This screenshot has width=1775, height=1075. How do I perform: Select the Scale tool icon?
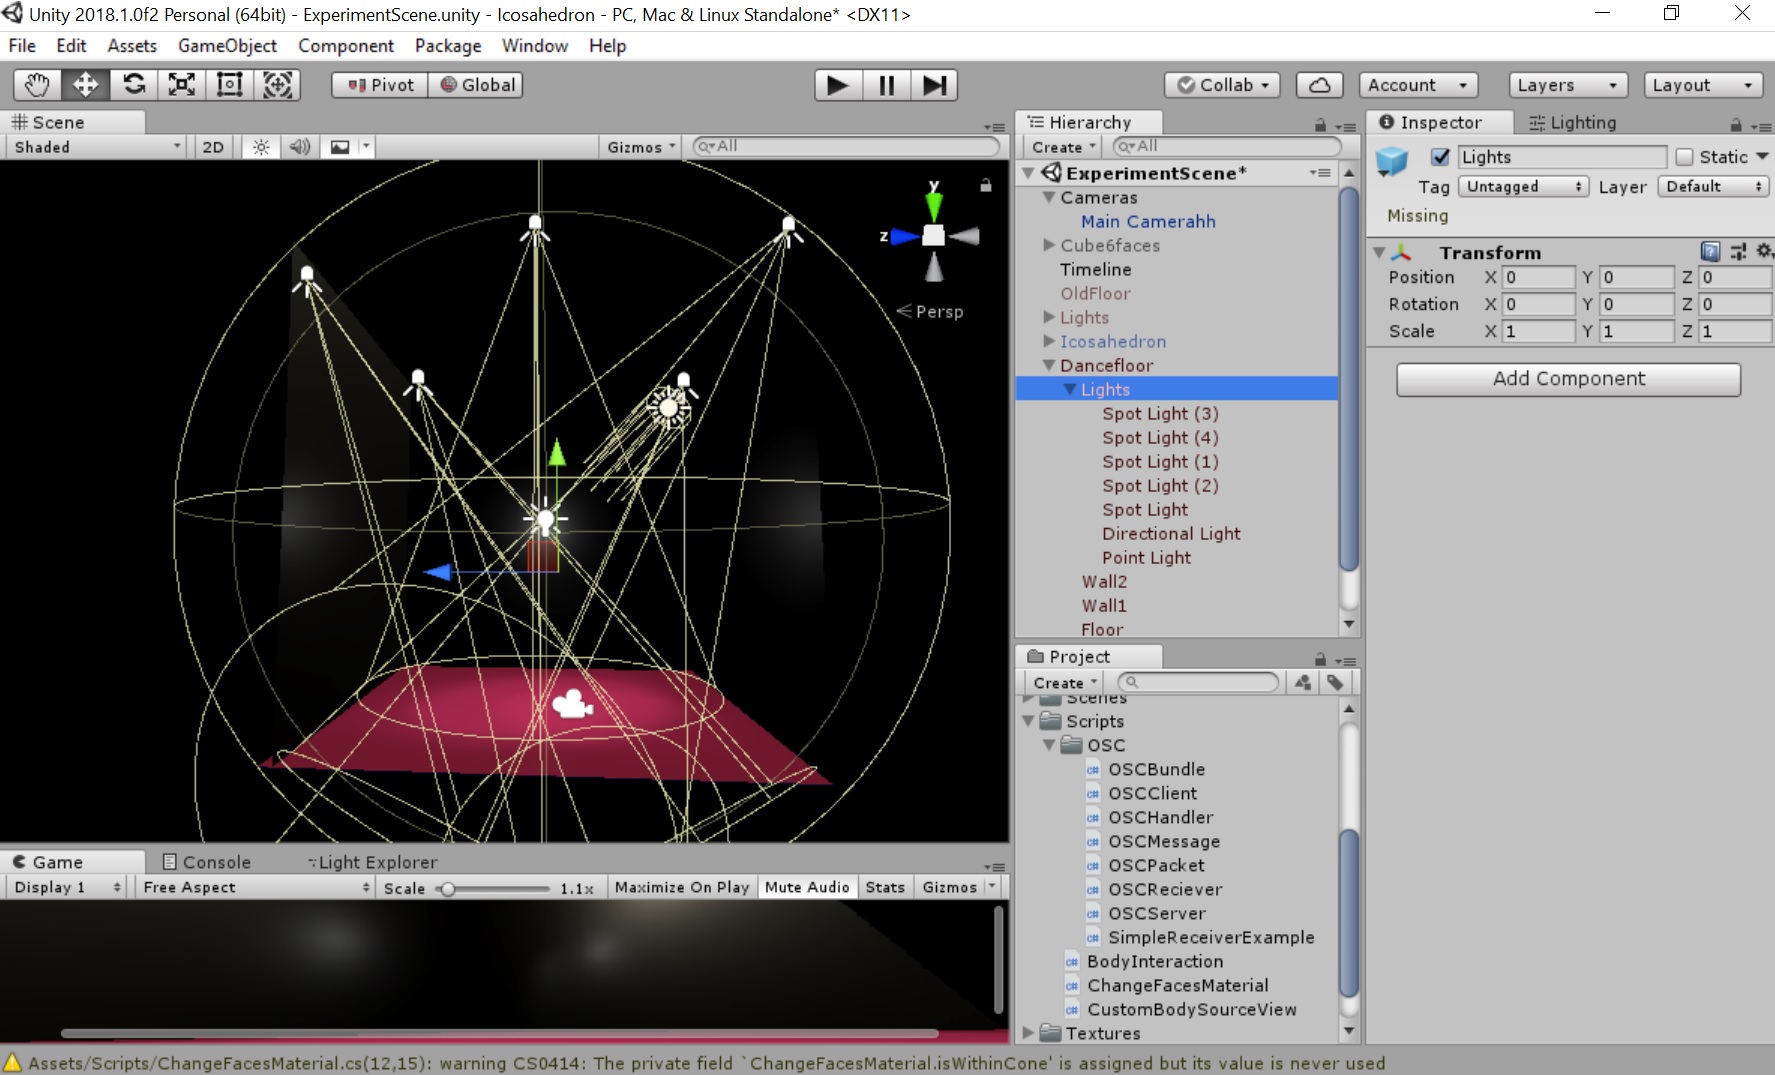182,85
